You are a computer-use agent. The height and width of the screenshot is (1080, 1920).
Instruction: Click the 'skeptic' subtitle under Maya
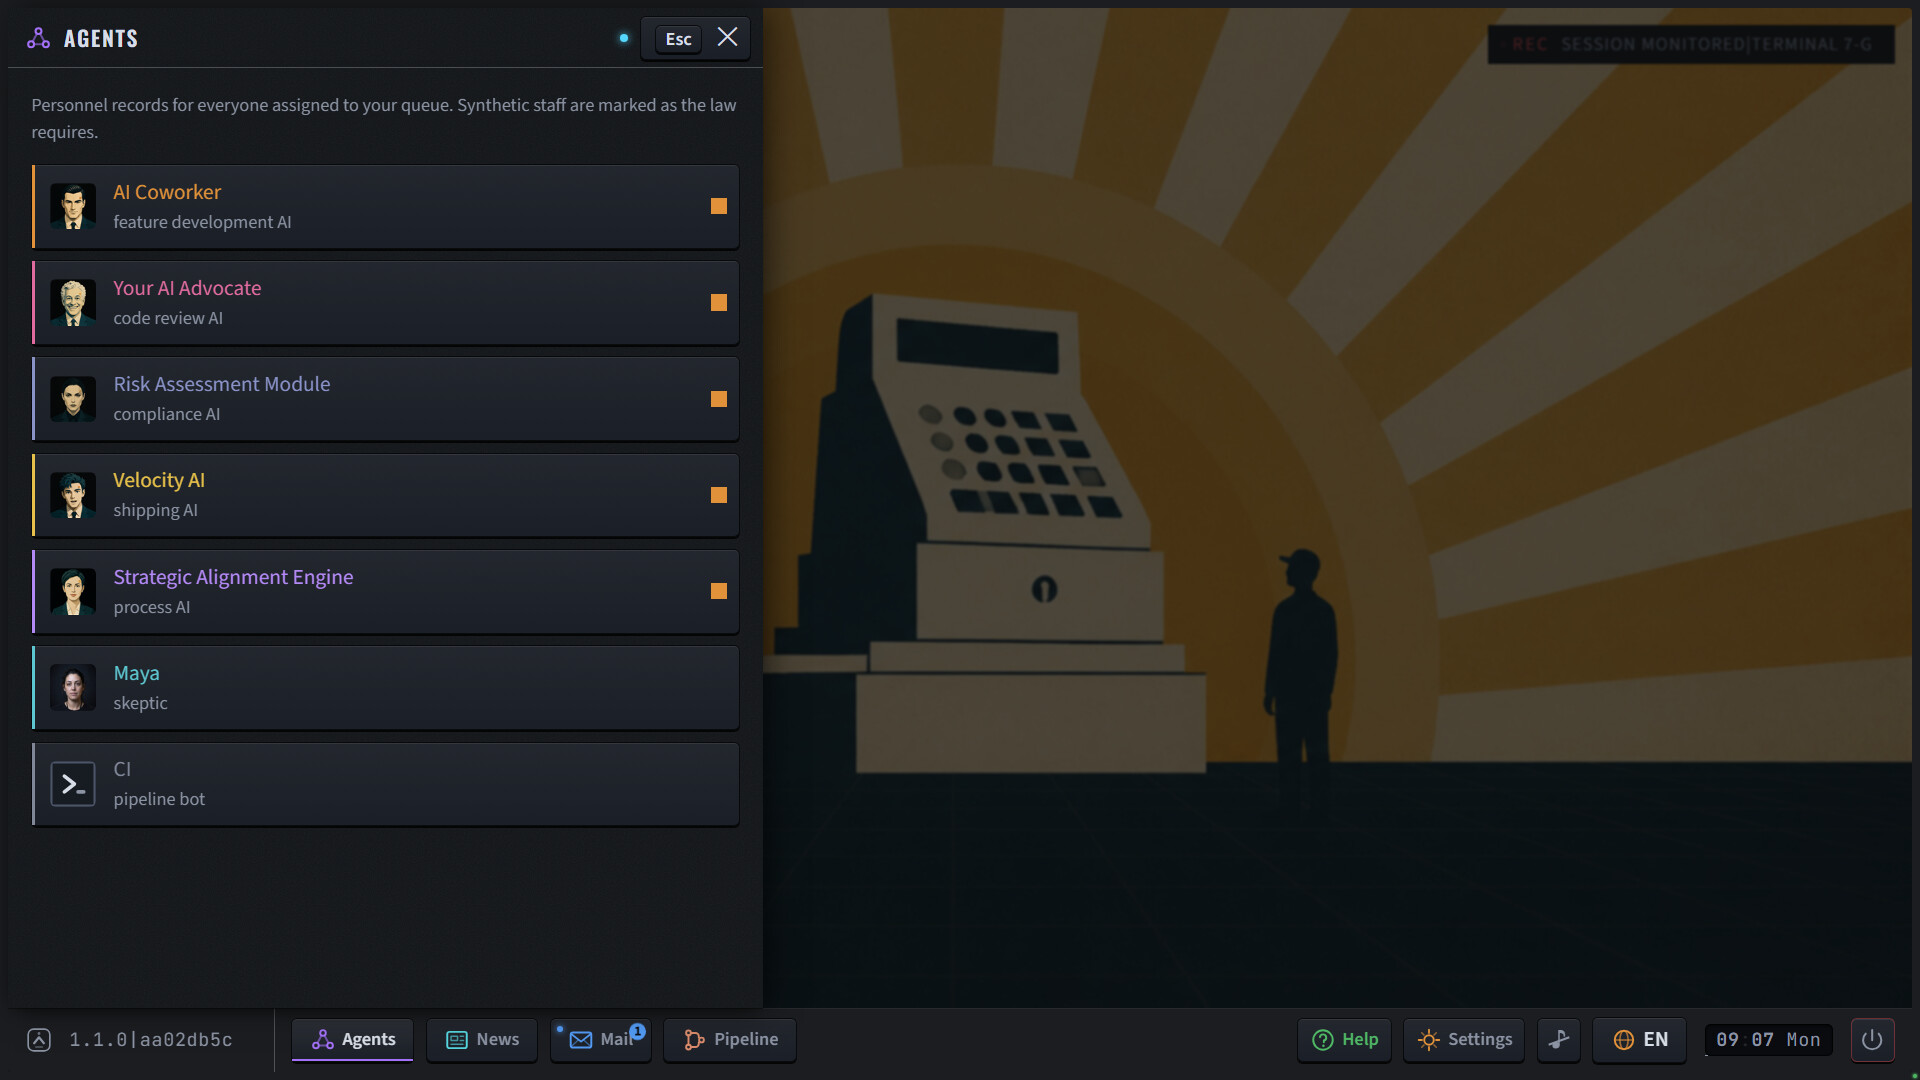(x=140, y=703)
